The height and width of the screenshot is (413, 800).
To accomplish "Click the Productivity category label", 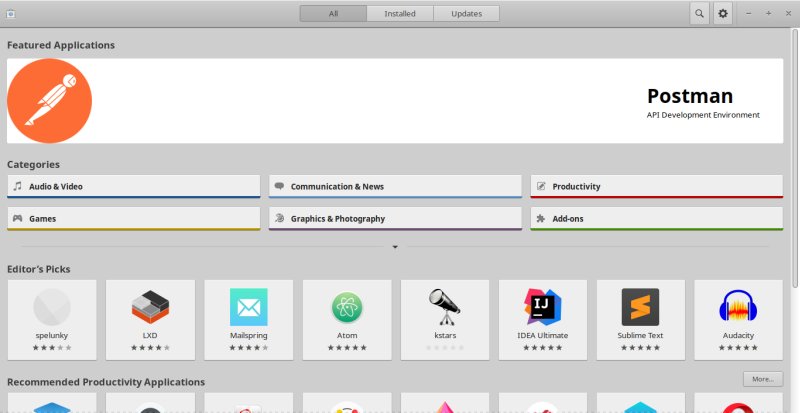I will 577,187.
